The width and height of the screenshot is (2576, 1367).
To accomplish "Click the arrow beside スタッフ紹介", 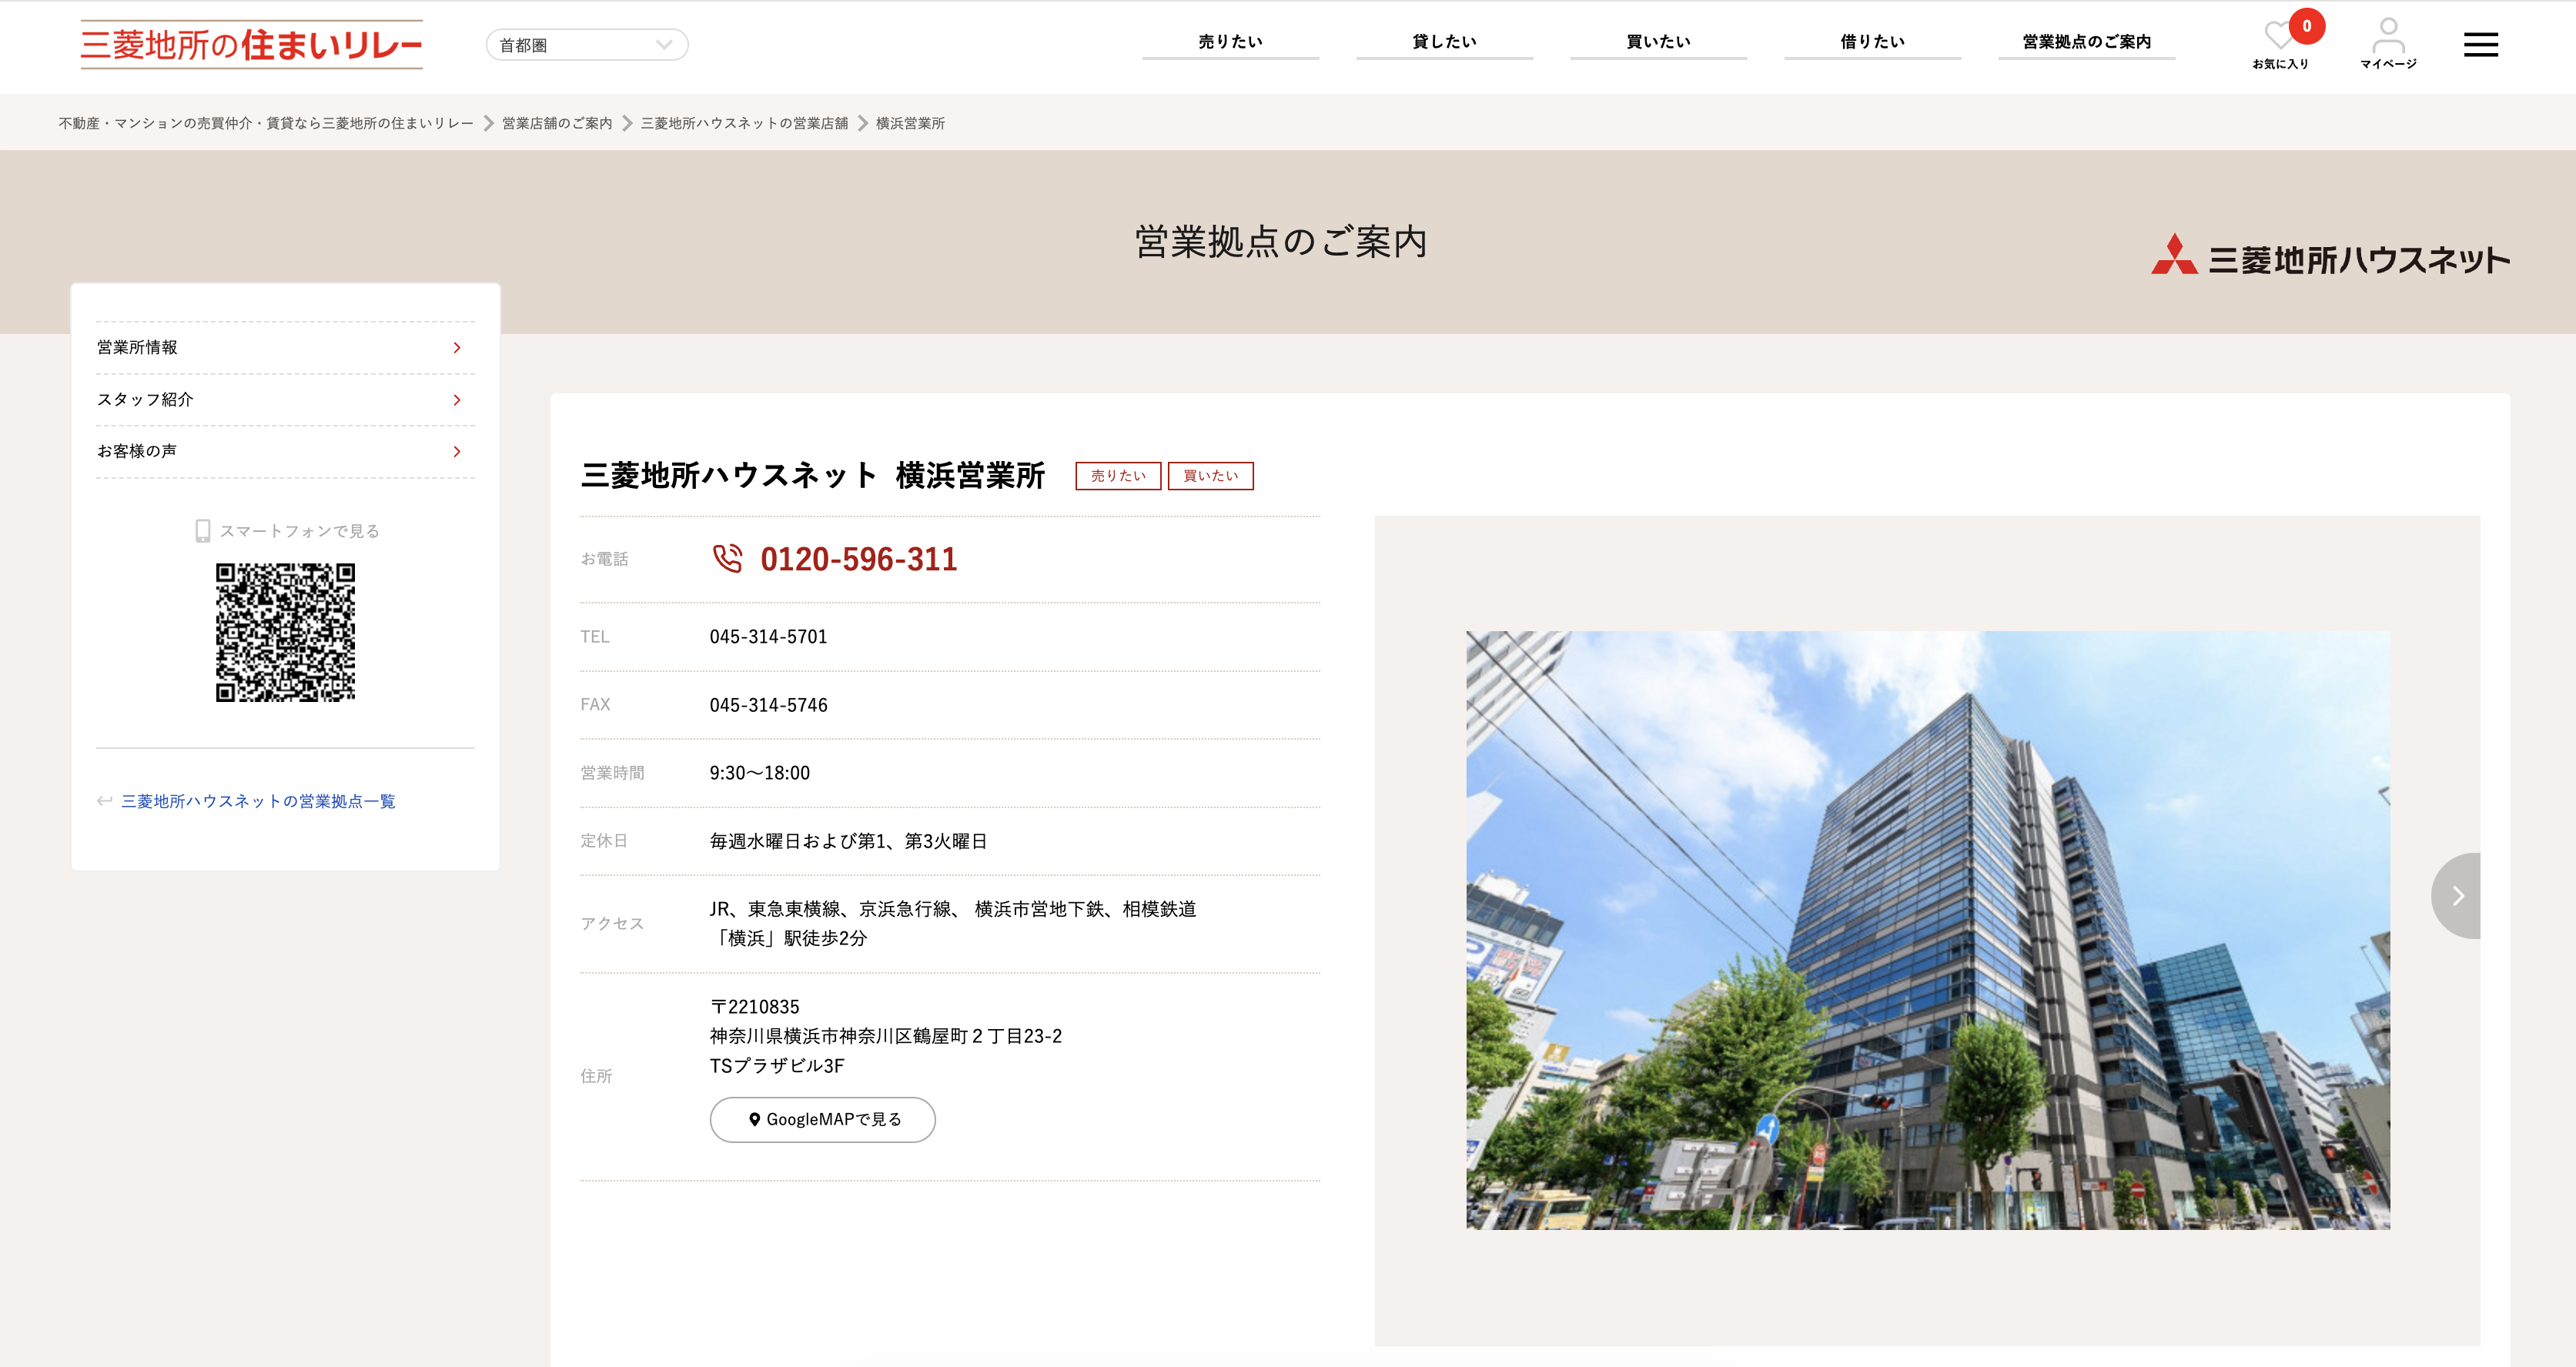I will [x=457, y=400].
